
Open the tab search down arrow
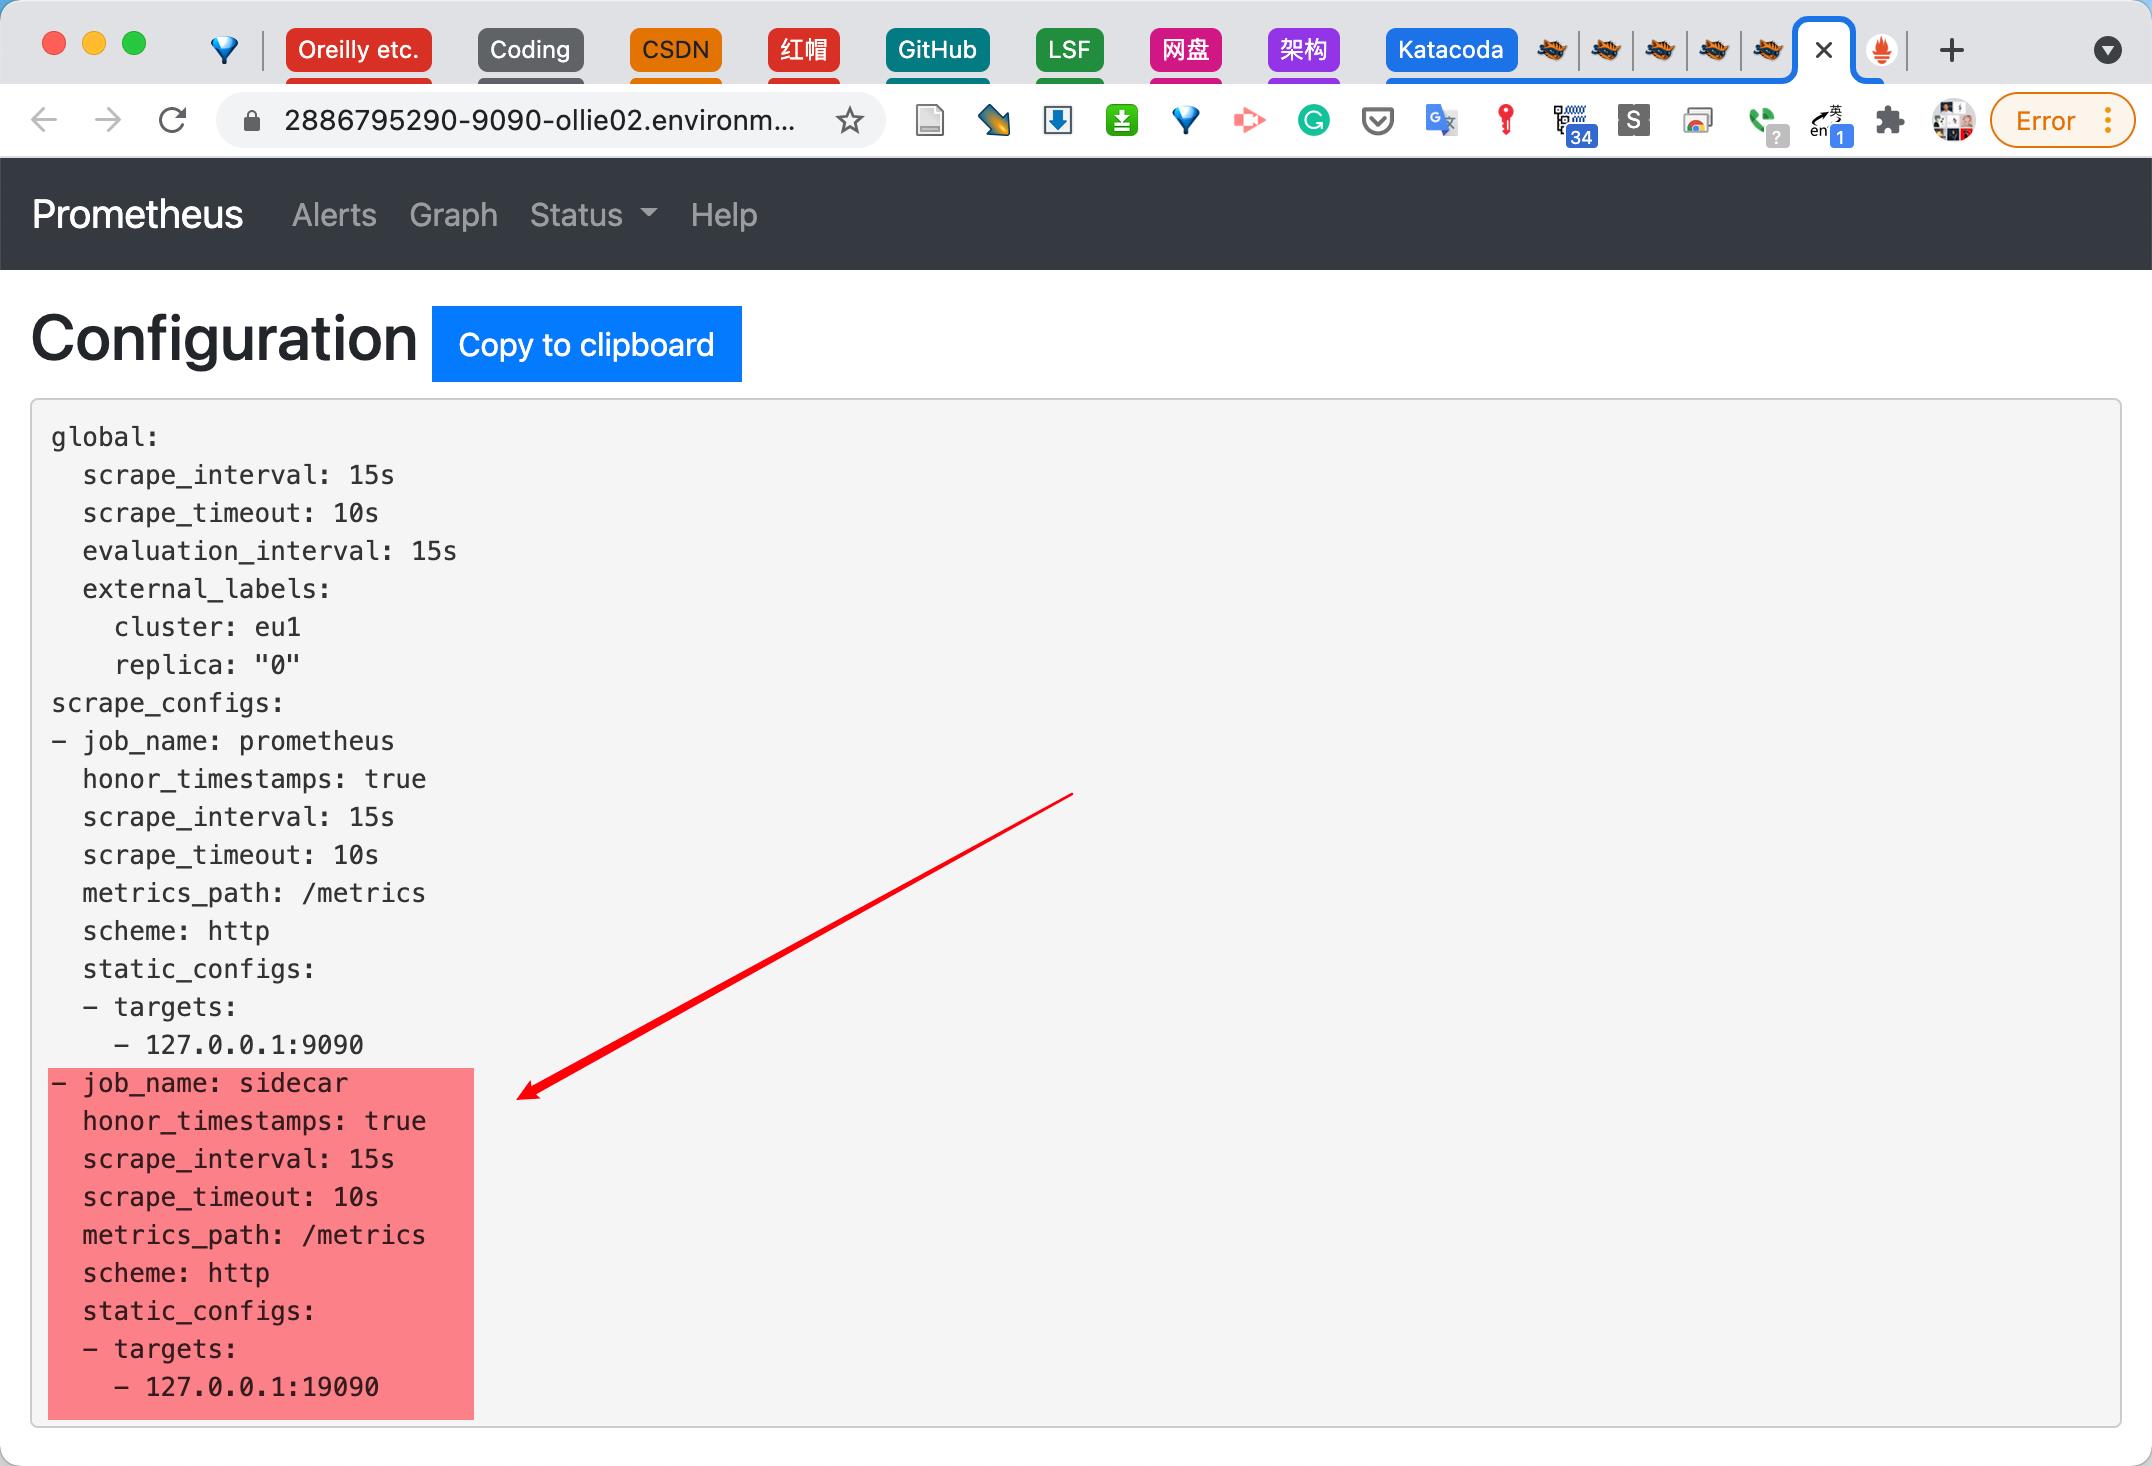click(2107, 50)
